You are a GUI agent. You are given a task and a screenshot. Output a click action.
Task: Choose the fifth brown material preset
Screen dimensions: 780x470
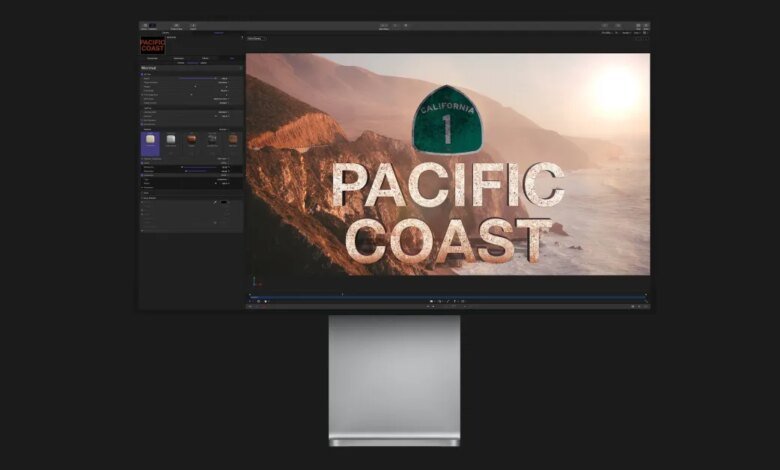pos(233,141)
